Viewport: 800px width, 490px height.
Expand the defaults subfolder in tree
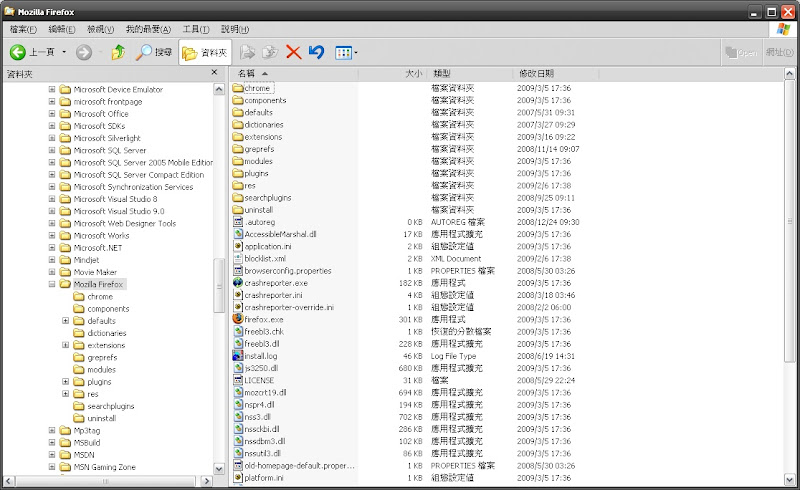point(65,321)
